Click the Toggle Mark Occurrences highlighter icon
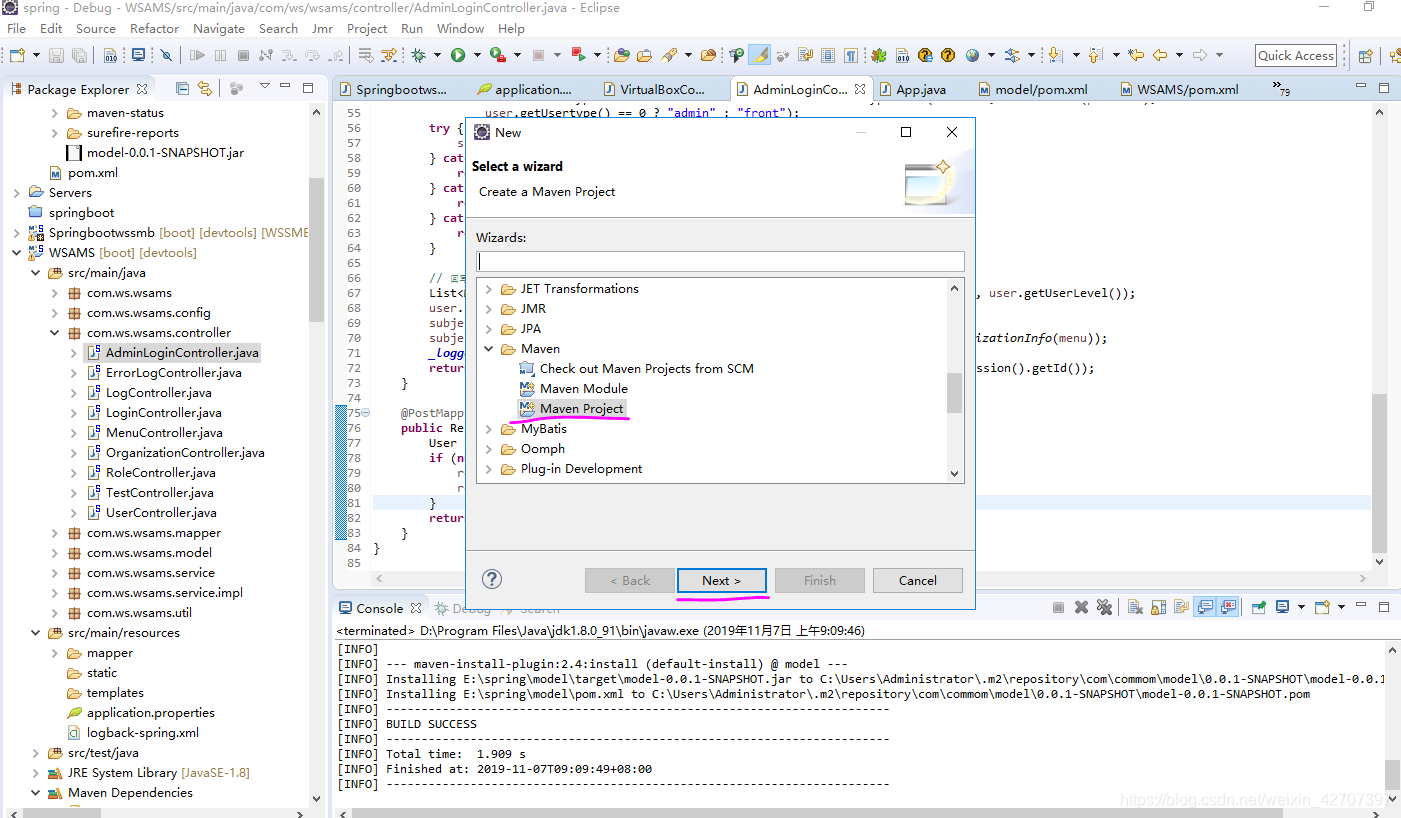Screen dimensions: 1401x818 760,55
